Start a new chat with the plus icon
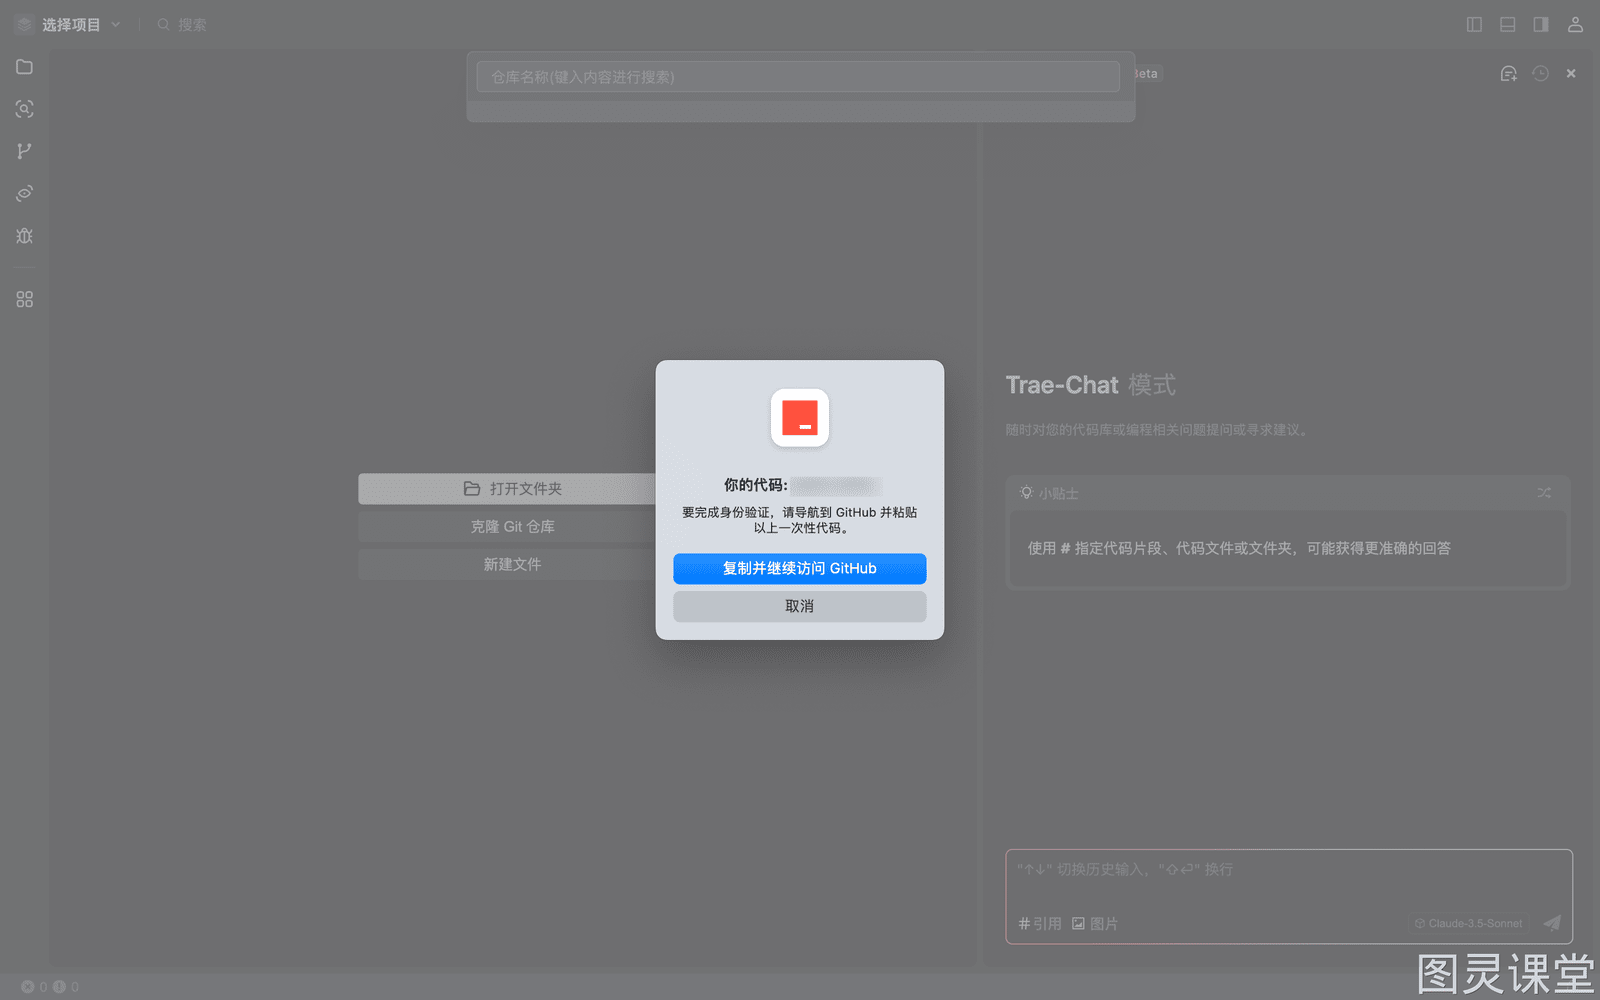Viewport: 1600px width, 1000px height. click(1509, 73)
